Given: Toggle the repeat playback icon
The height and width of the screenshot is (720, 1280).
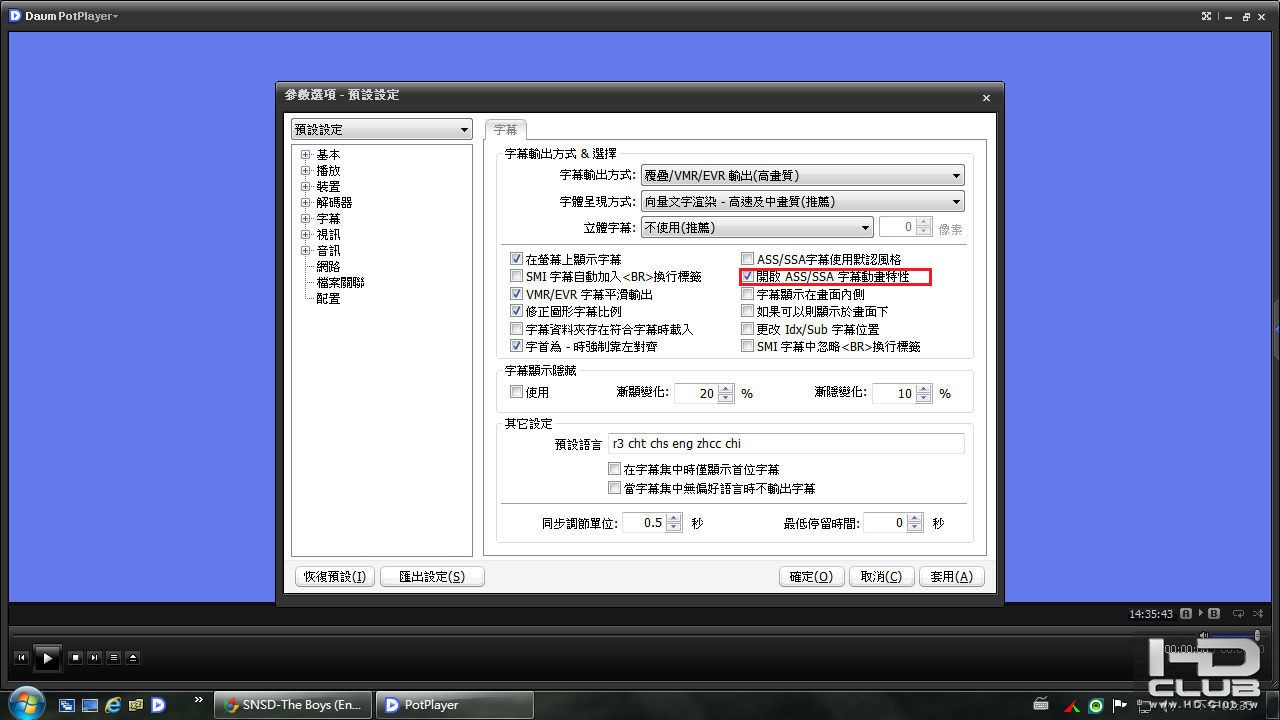Looking at the screenshot, I should pyautogui.click(x=1238, y=614).
